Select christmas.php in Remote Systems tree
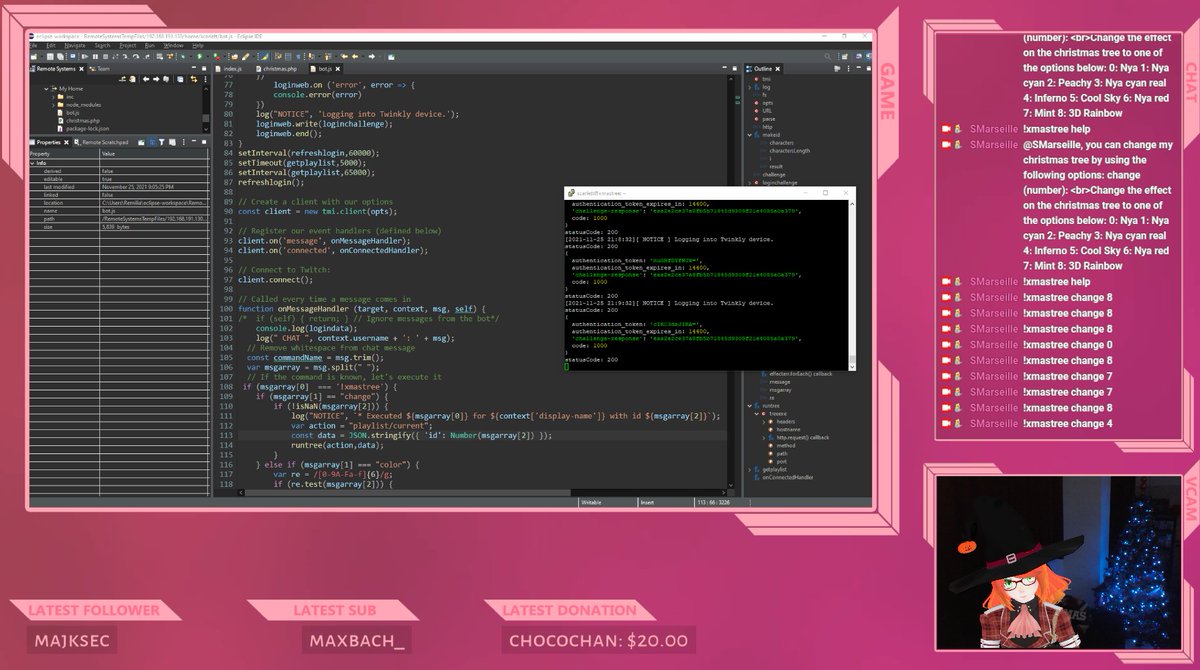 78,121
